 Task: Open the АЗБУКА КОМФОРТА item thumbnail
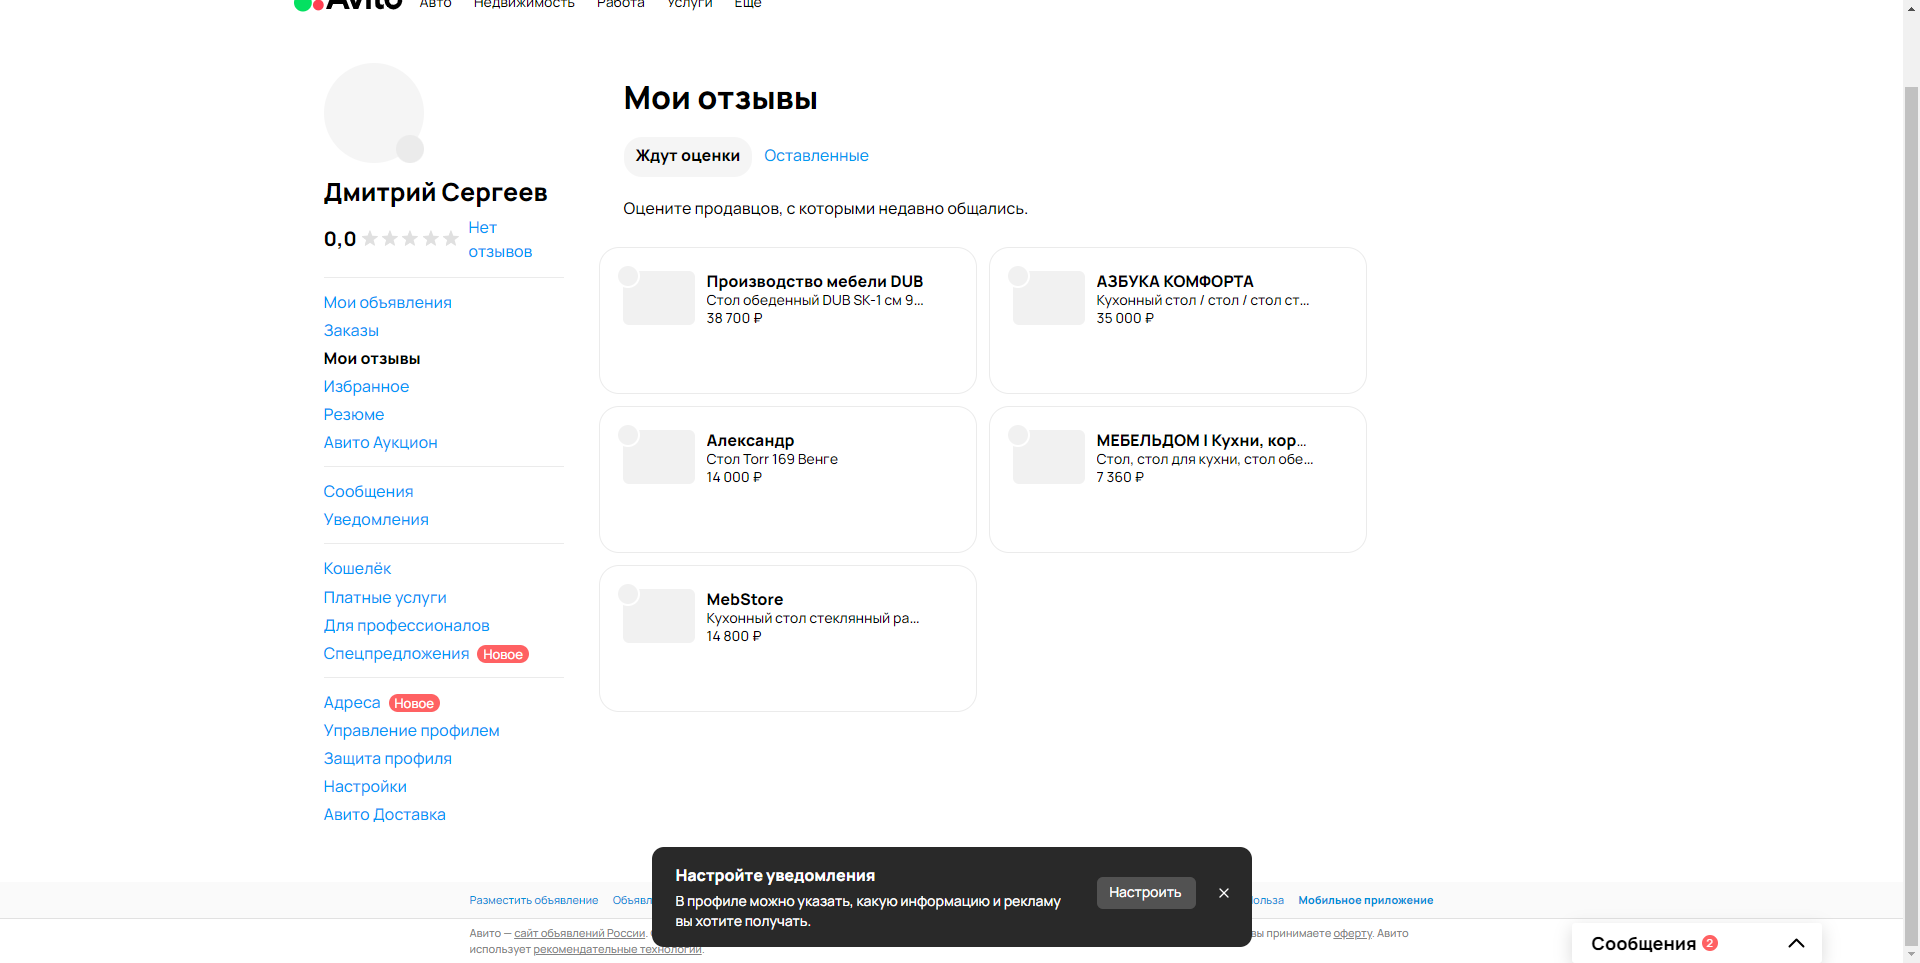[1049, 298]
